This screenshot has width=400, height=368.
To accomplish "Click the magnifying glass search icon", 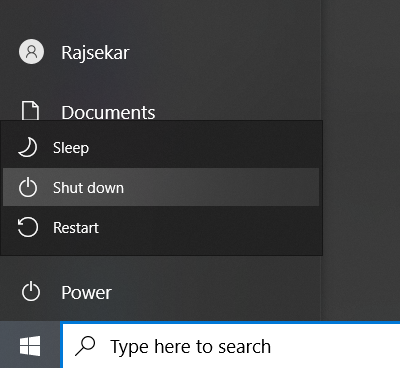I will 85,346.
